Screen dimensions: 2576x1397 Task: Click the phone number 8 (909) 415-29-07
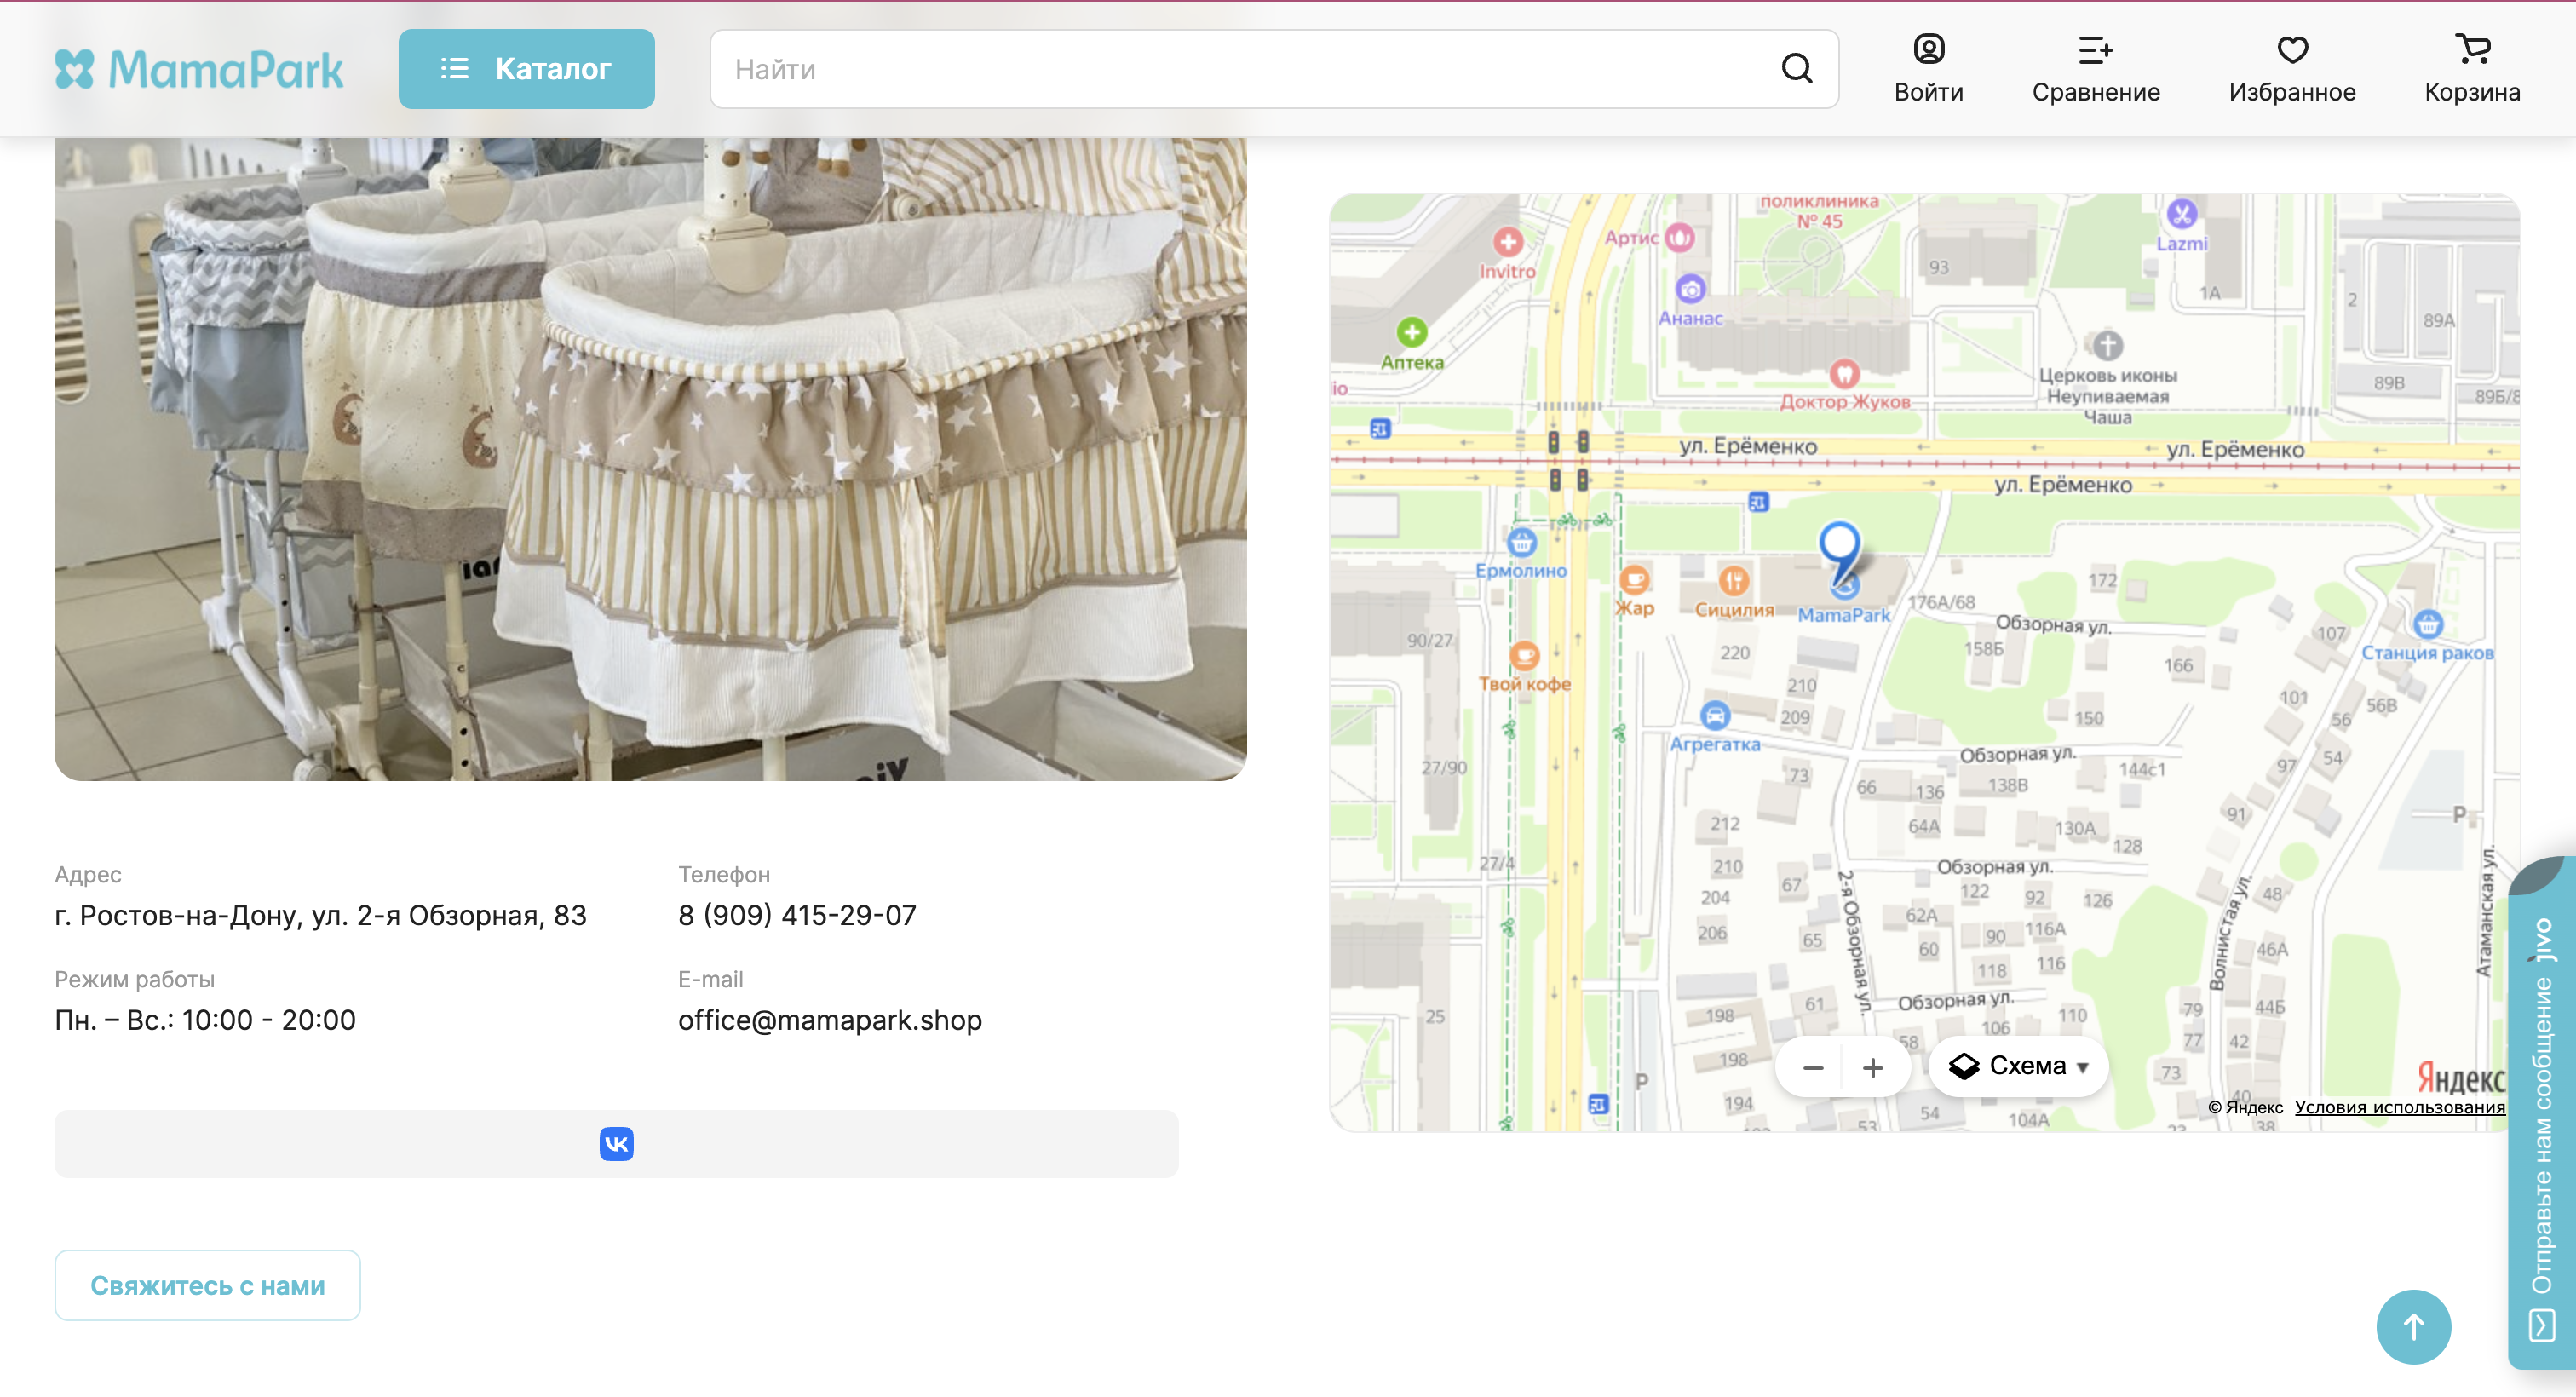pyautogui.click(x=797, y=915)
